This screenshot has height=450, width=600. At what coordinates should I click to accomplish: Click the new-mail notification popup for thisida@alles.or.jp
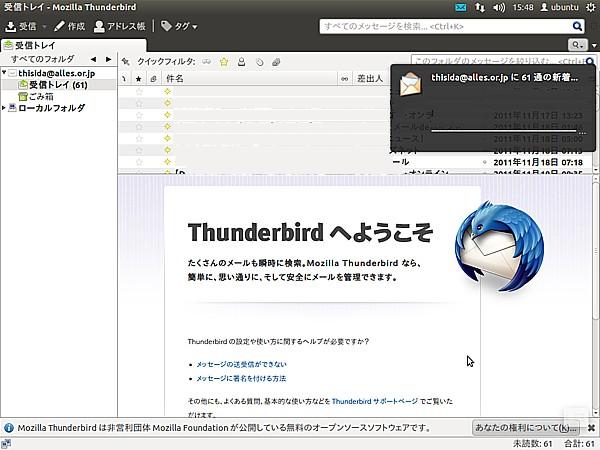(493, 108)
